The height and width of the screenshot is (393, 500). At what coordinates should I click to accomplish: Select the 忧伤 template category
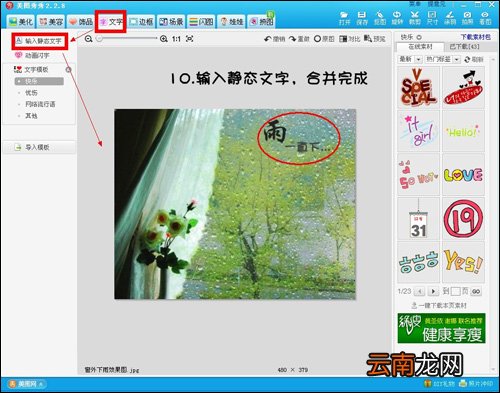31,93
